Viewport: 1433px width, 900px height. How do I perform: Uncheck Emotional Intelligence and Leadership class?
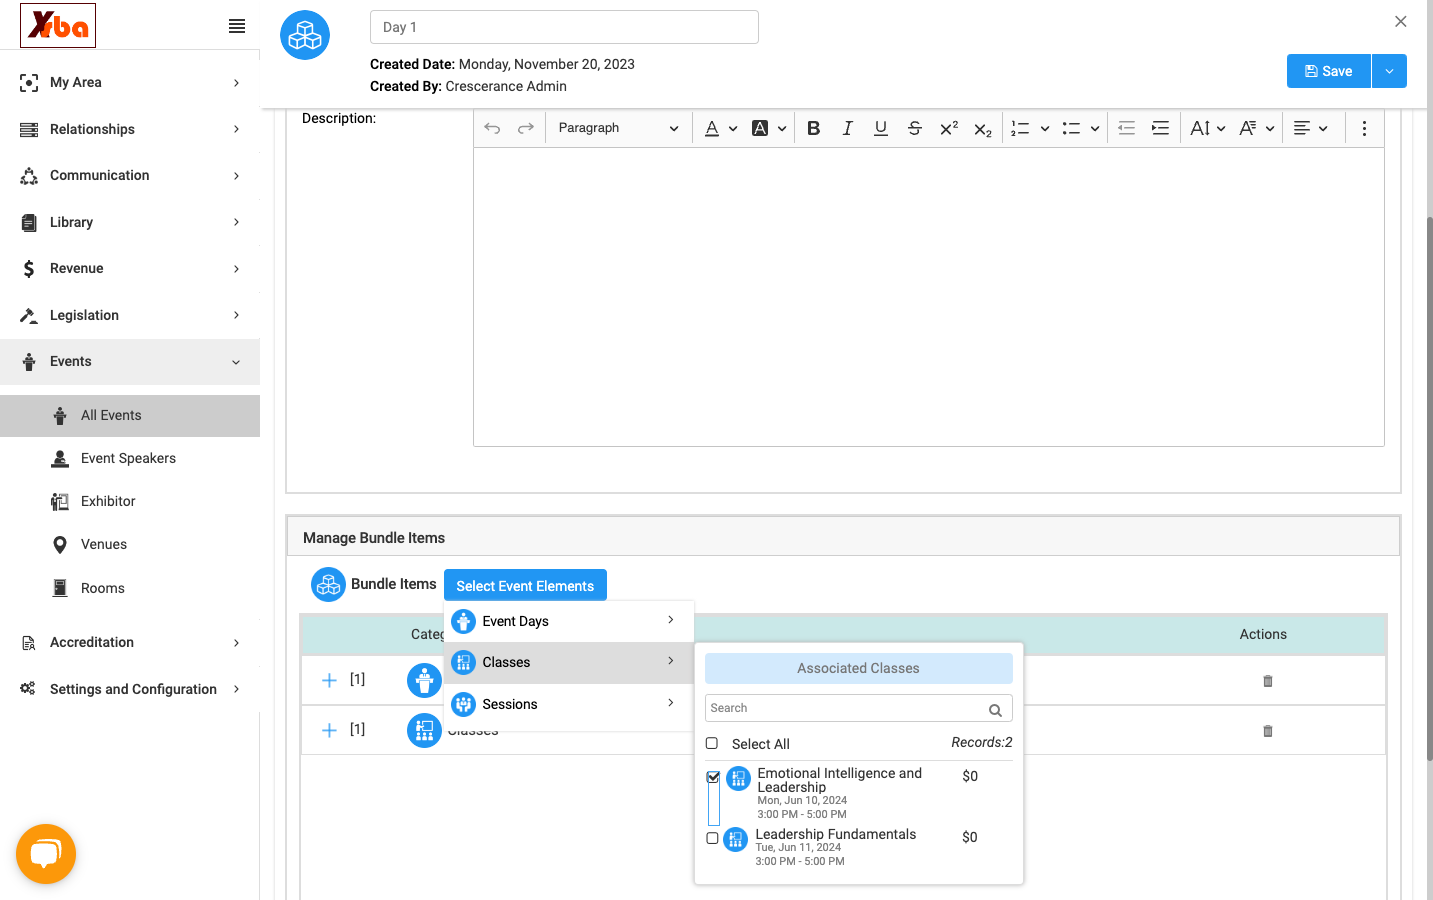coord(713,777)
